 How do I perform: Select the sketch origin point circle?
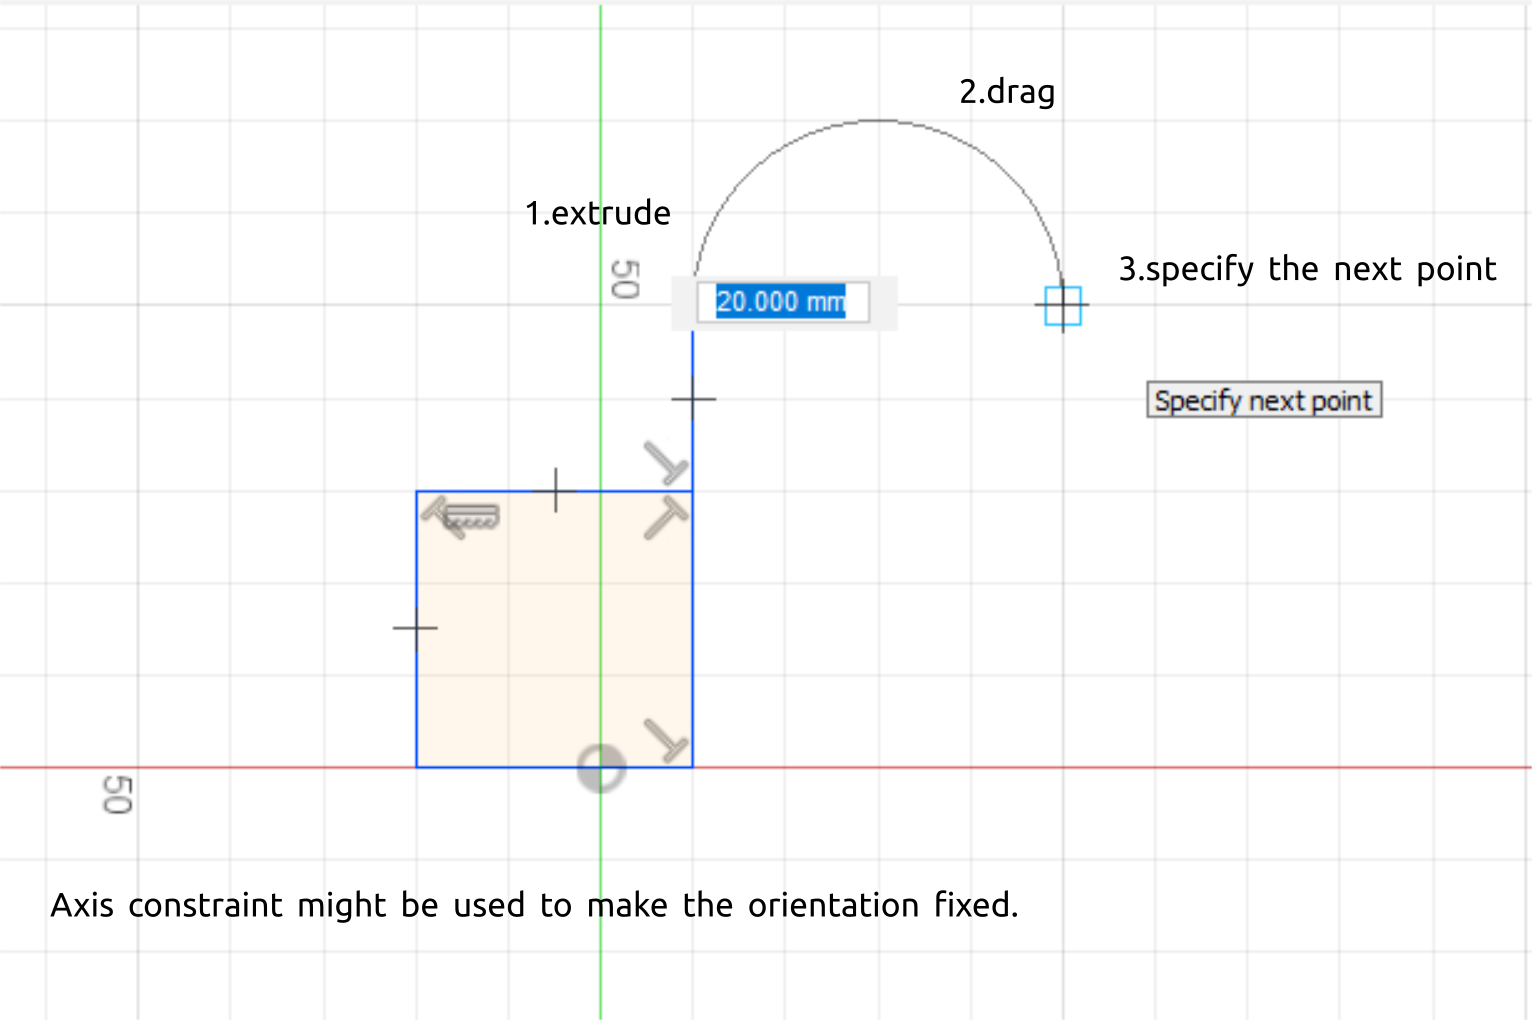point(601,768)
